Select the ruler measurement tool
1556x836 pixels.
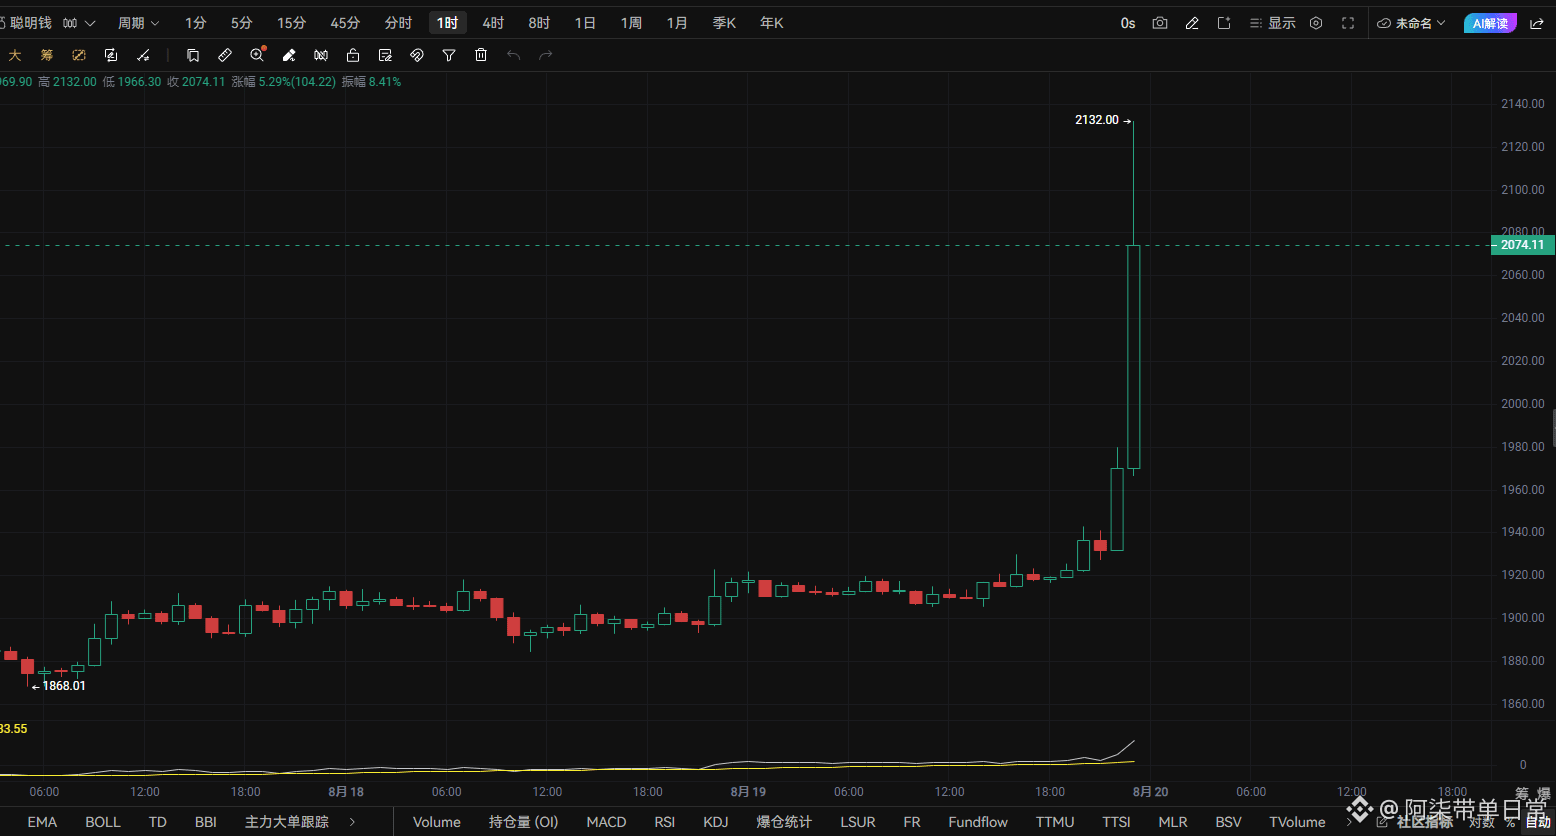pyautogui.click(x=225, y=55)
